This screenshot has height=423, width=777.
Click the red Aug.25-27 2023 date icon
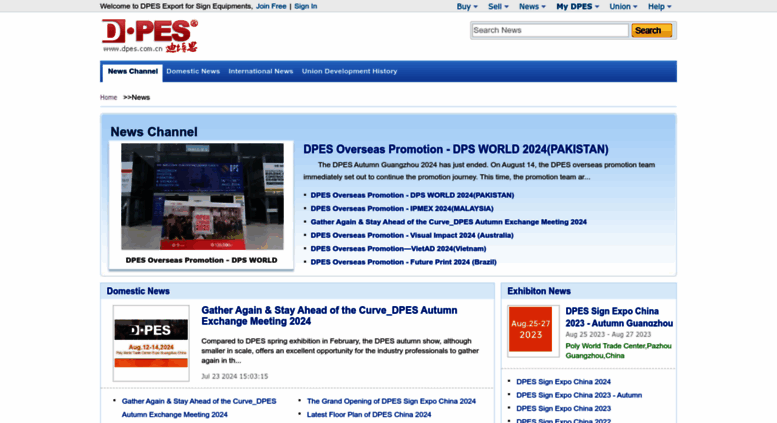click(531, 329)
